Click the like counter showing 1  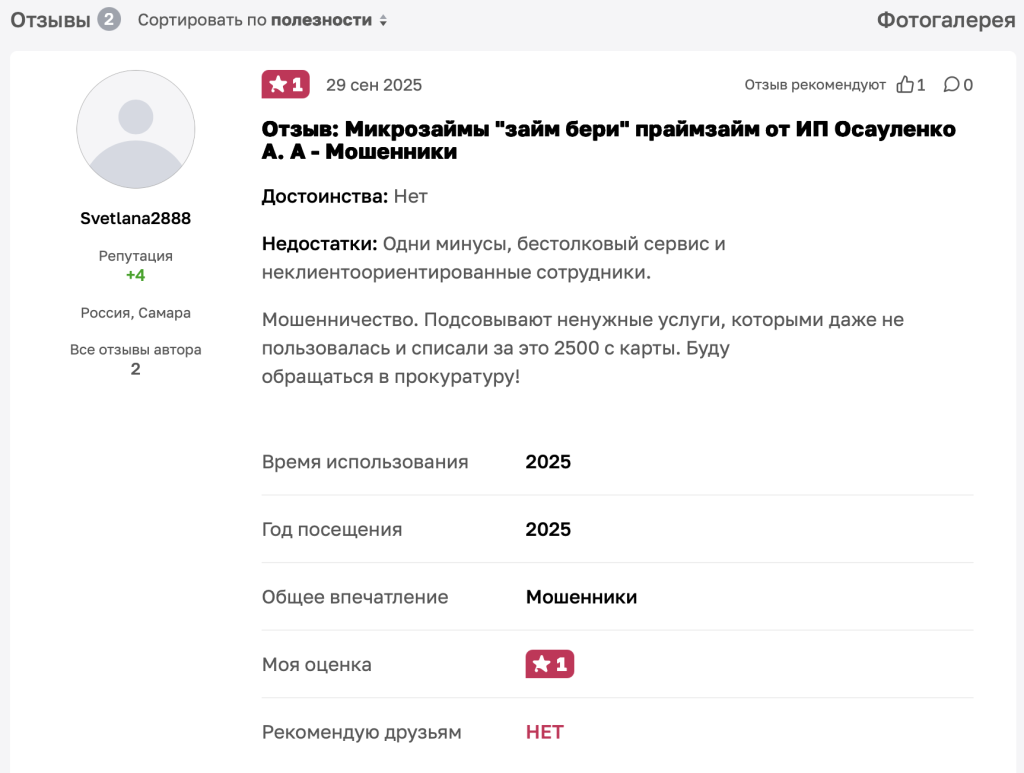pos(920,85)
